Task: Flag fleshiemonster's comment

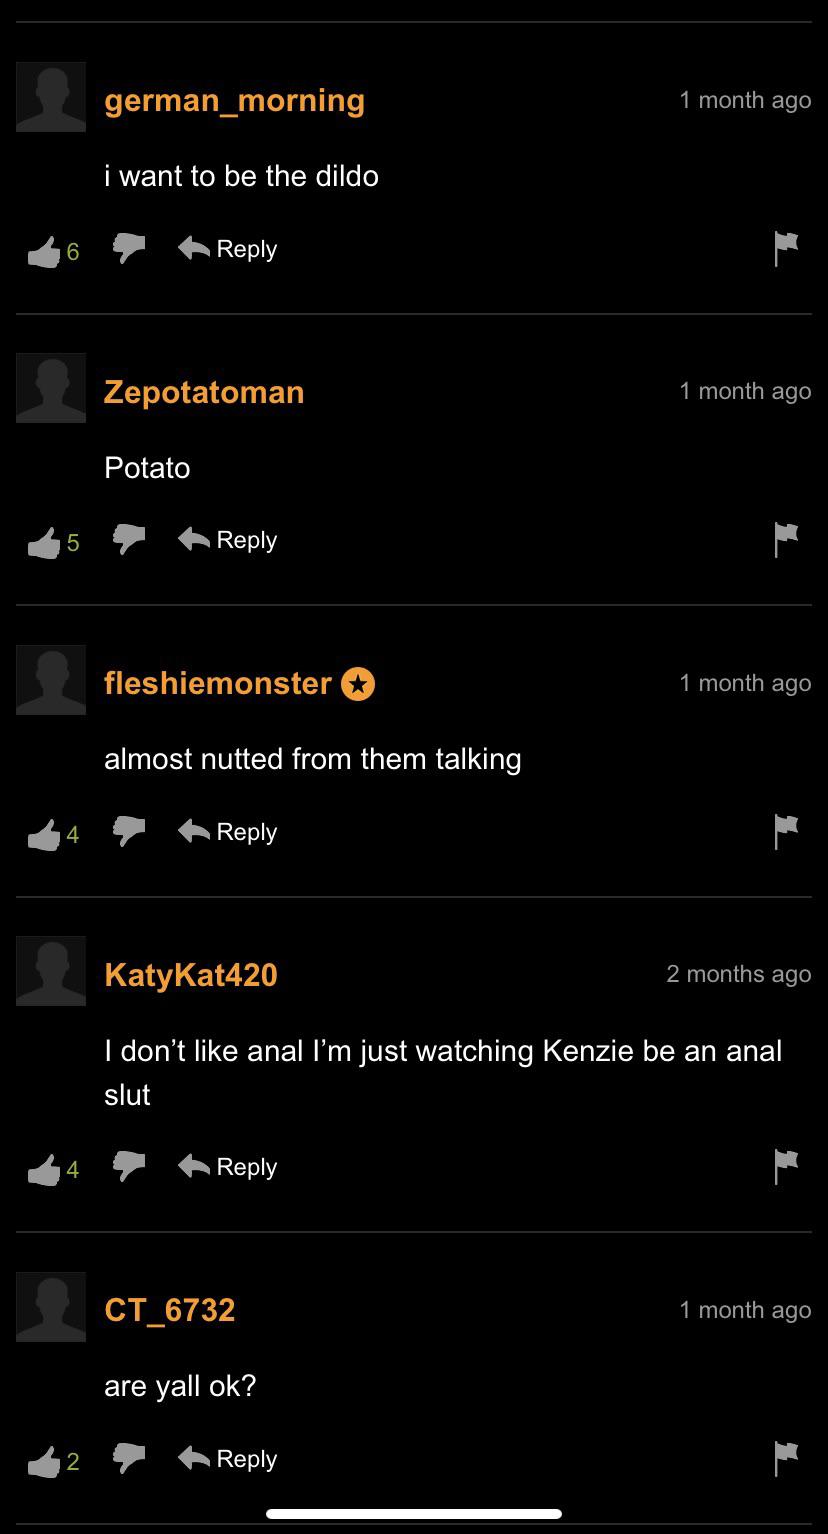Action: 786,832
